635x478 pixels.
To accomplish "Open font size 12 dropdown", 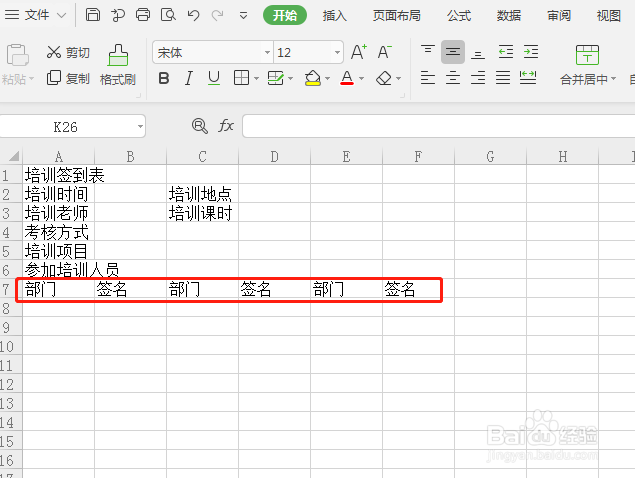I will tap(337, 52).
